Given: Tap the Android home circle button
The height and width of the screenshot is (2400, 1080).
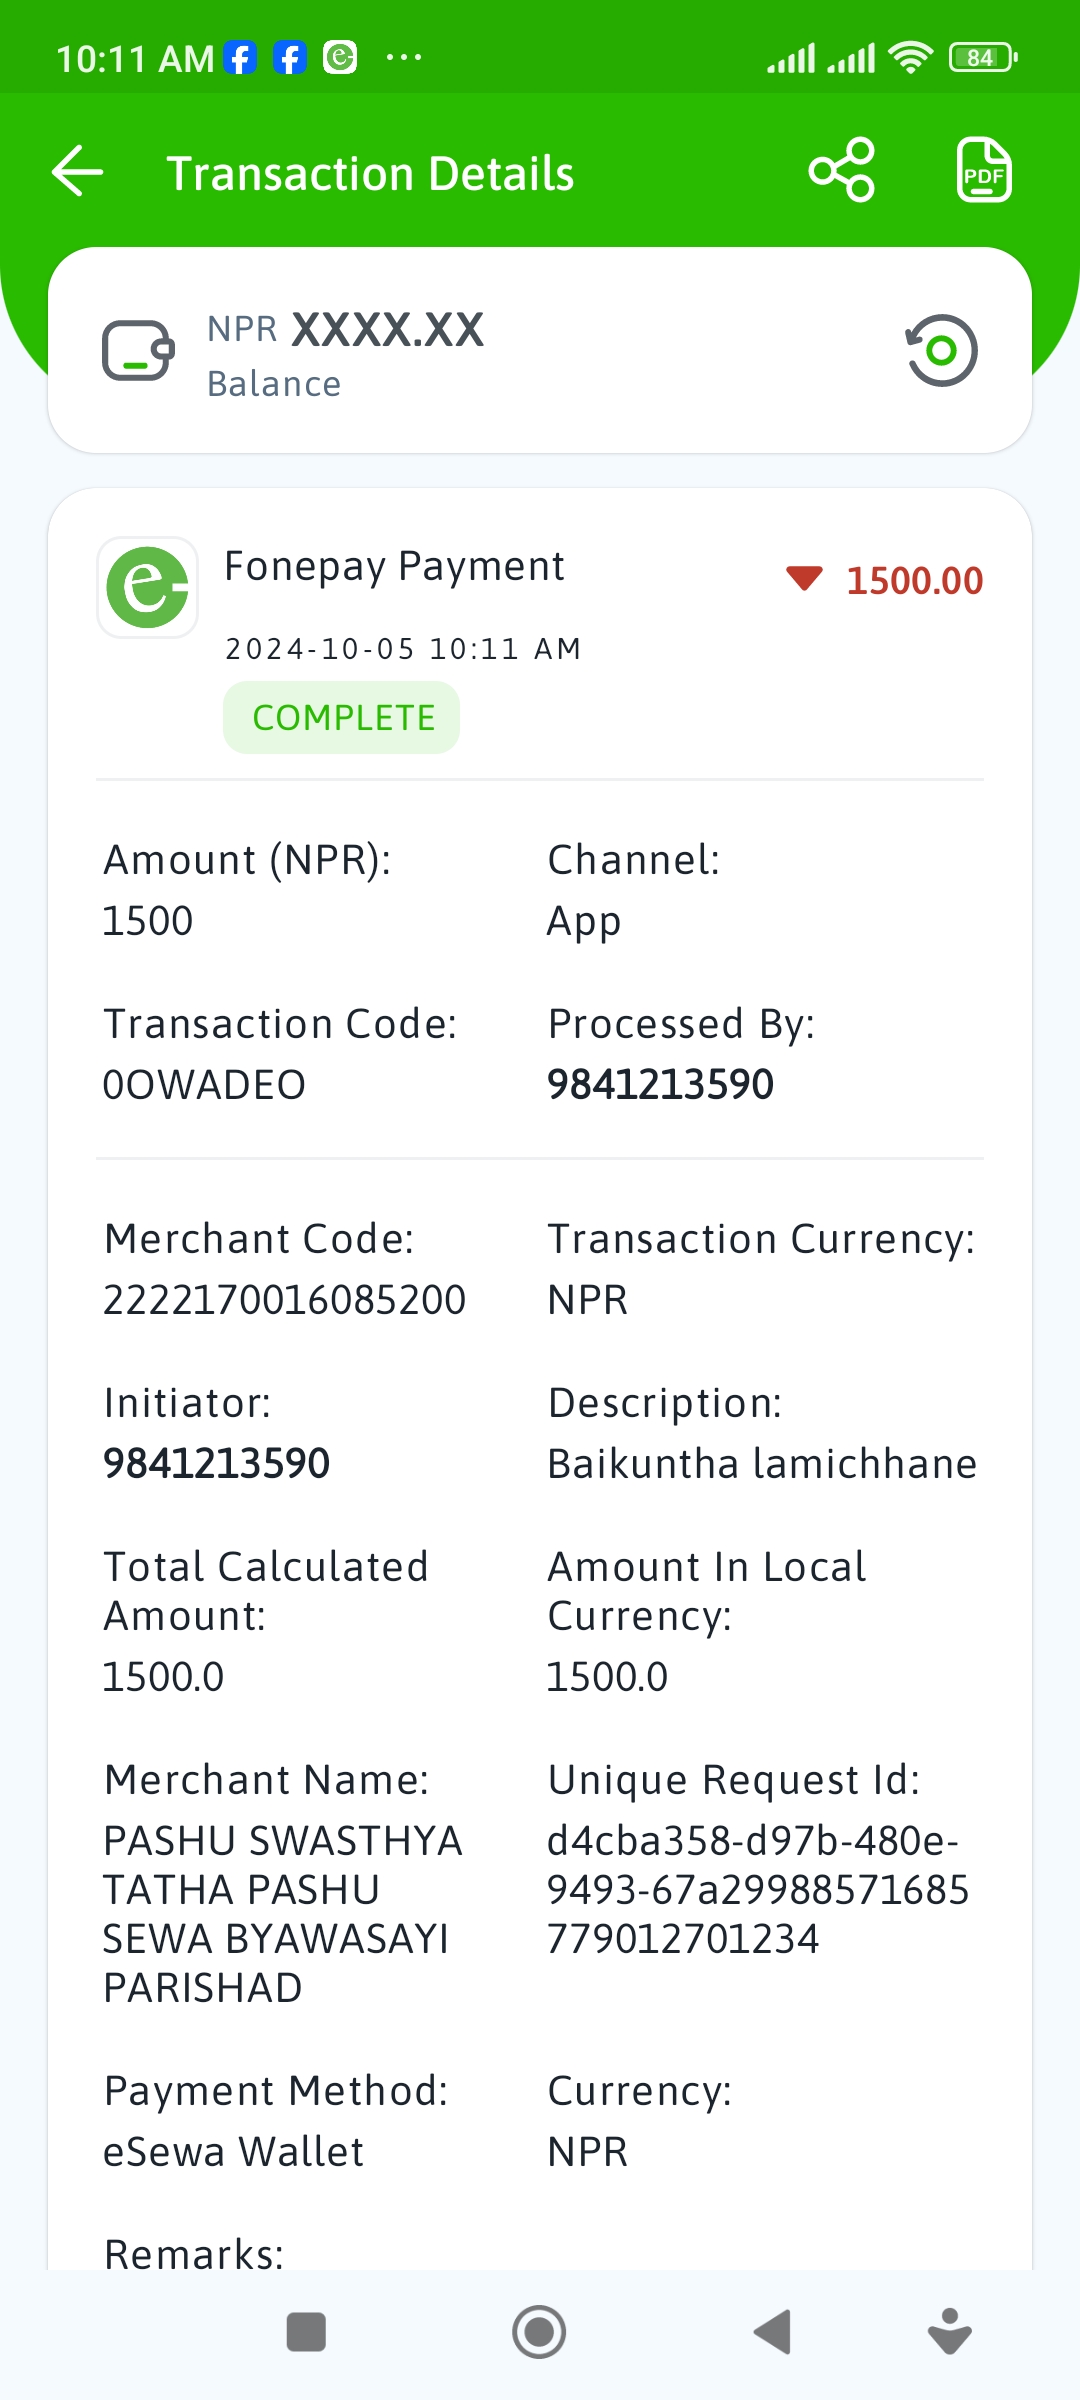Looking at the screenshot, I should (539, 2332).
